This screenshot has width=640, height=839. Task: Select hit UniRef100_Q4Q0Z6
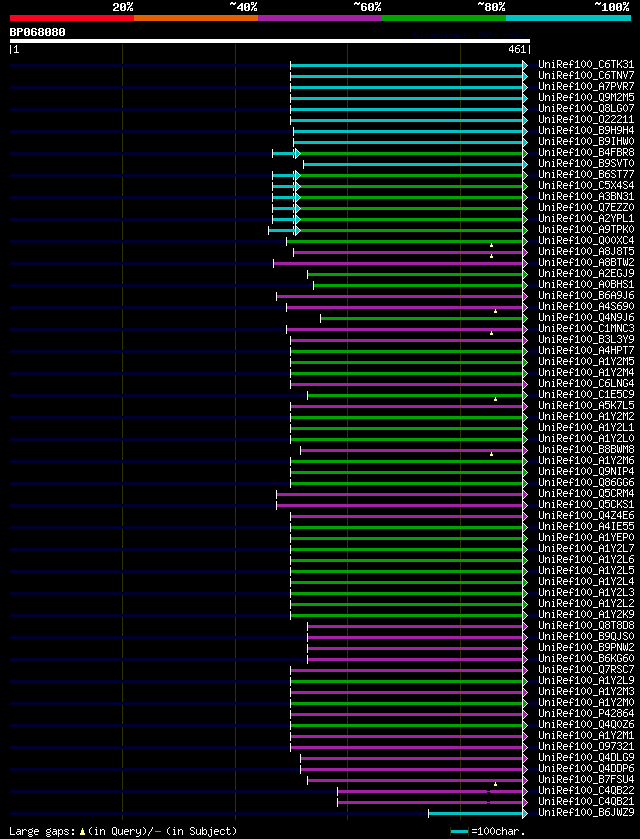586,724
